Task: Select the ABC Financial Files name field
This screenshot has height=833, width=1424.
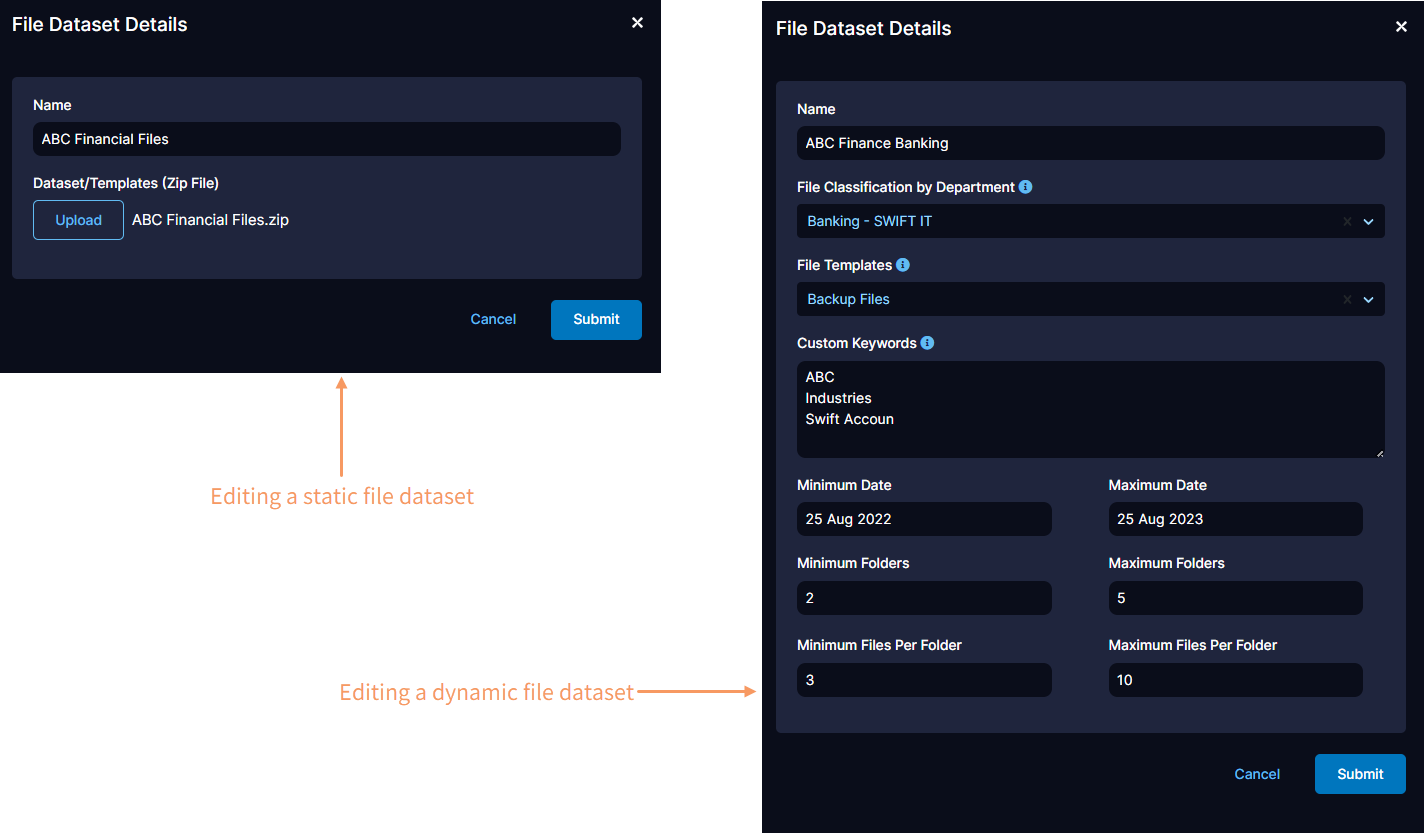Action: (326, 138)
